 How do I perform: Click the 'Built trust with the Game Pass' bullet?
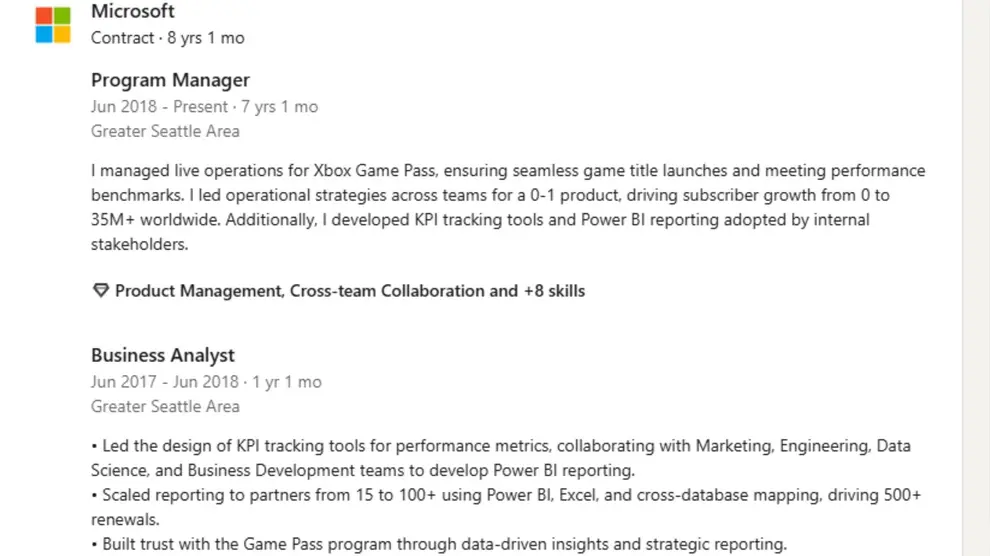(x=444, y=544)
